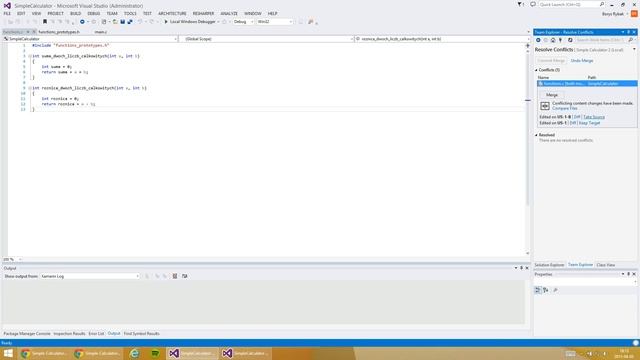Click the Open File toolbar icon
The width and height of the screenshot is (640, 360).
click(115, 22)
